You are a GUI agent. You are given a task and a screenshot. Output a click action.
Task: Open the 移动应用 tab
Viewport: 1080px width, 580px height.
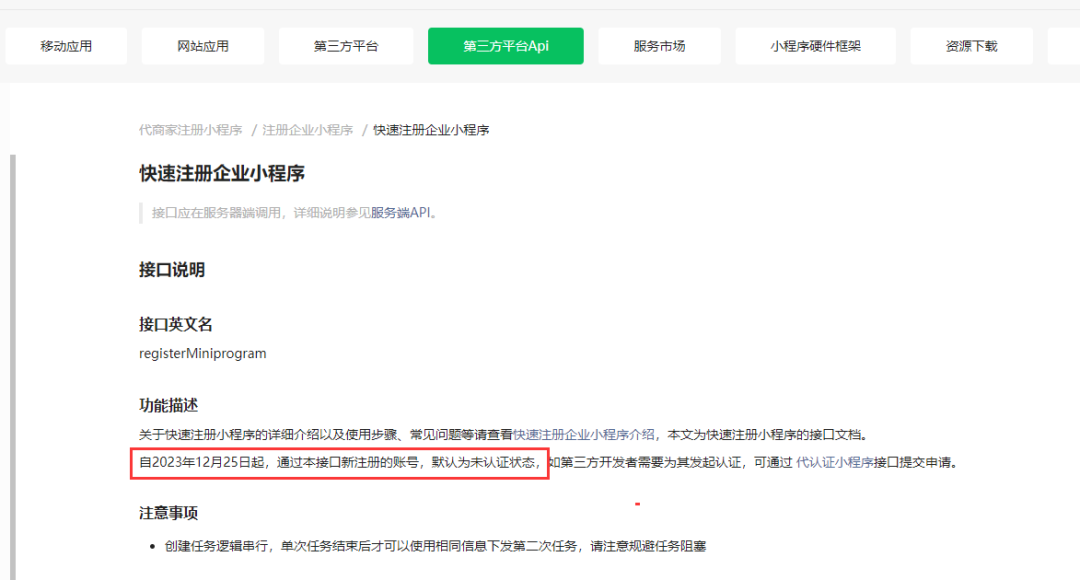click(66, 46)
